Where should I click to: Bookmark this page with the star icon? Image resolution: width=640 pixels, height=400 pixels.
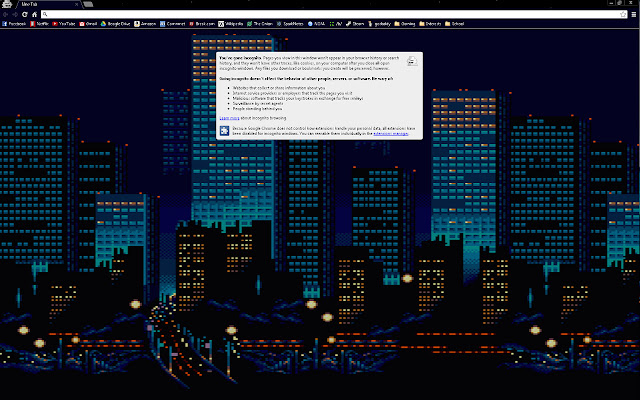(623, 14)
